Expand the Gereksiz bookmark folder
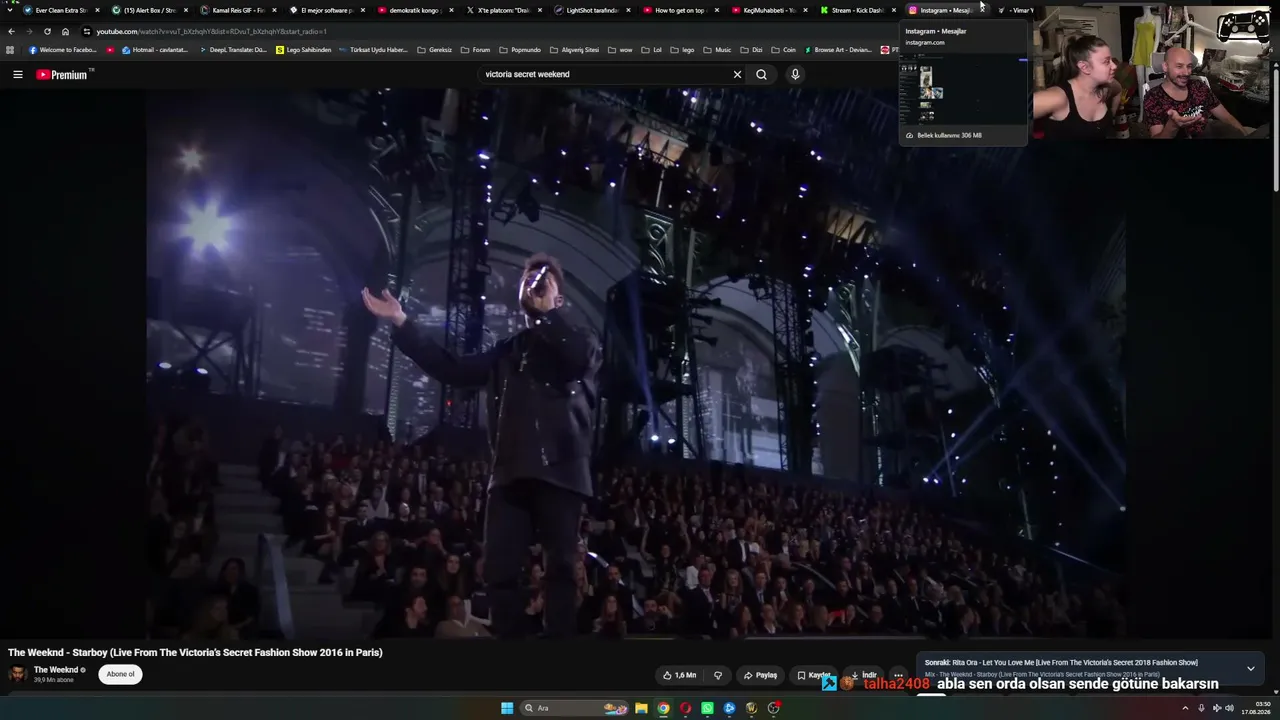Viewport: 1280px width, 720px height. click(434, 50)
